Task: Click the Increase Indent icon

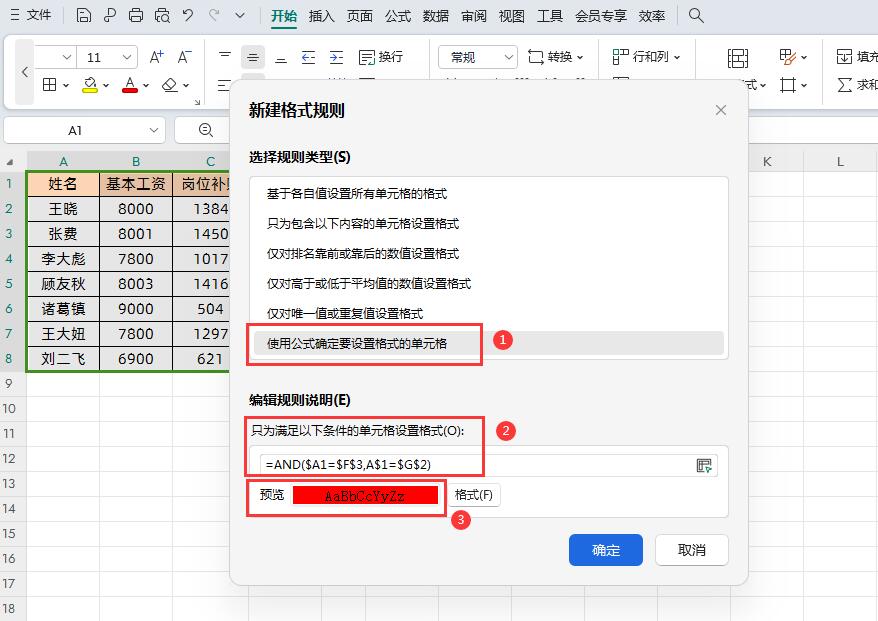Action: click(x=337, y=57)
